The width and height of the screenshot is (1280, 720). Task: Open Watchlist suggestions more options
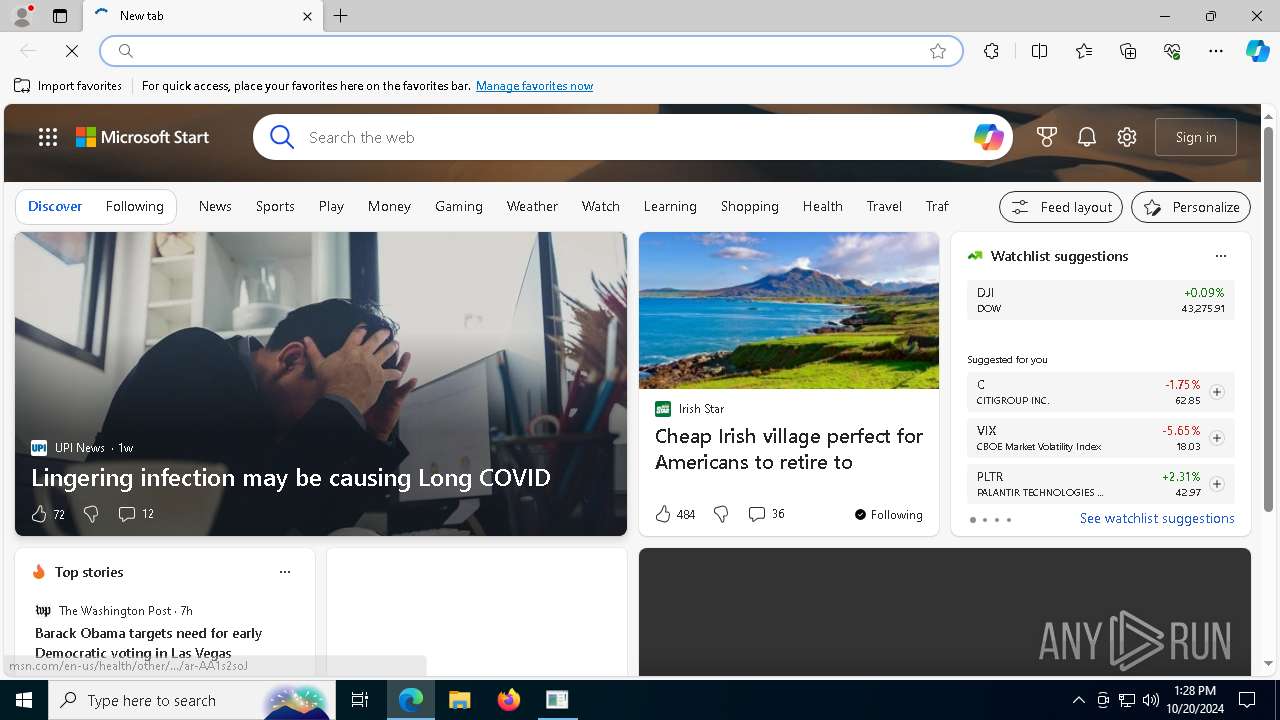pyautogui.click(x=1221, y=256)
